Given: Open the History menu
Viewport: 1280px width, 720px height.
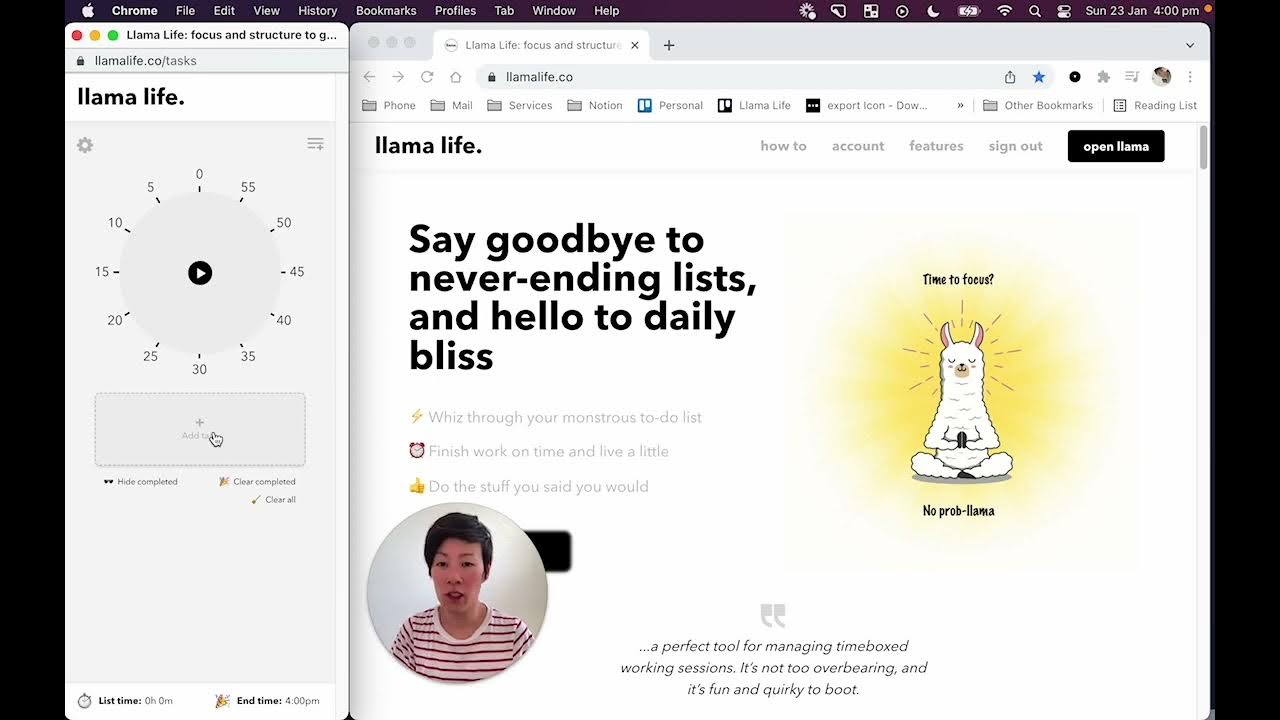Looking at the screenshot, I should 317,10.
